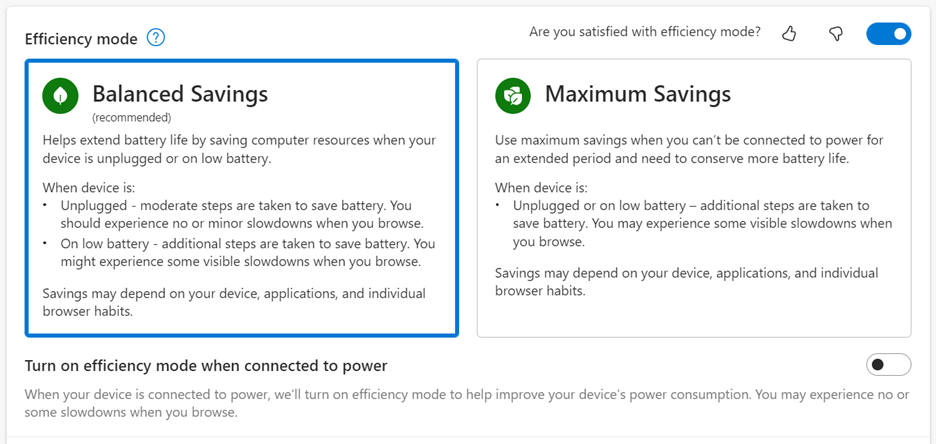Screen dimensions: 936x444
Task: Choose the Maximum Savings title
Action: [x=637, y=94]
